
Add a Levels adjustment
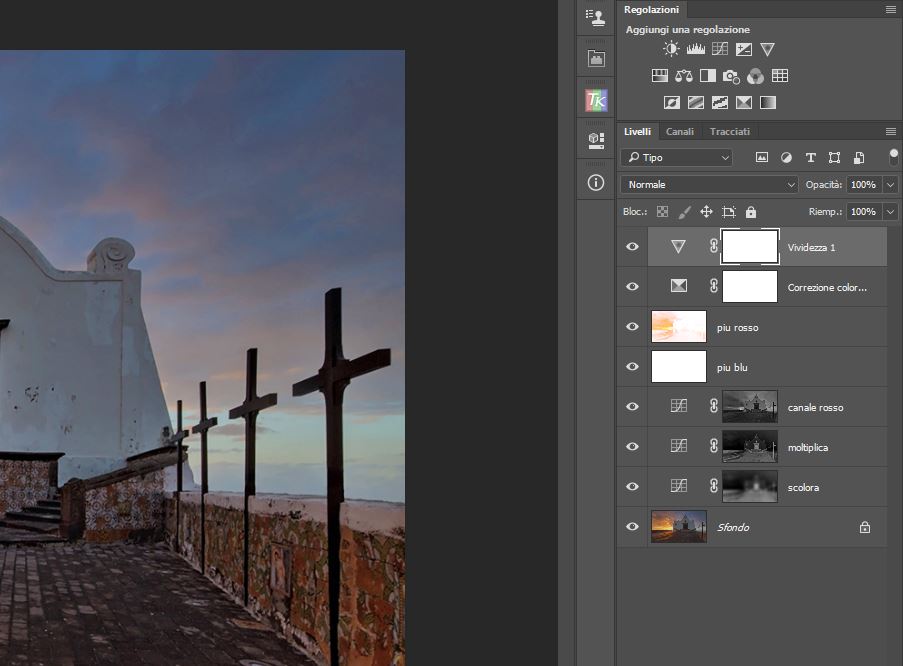click(696, 49)
